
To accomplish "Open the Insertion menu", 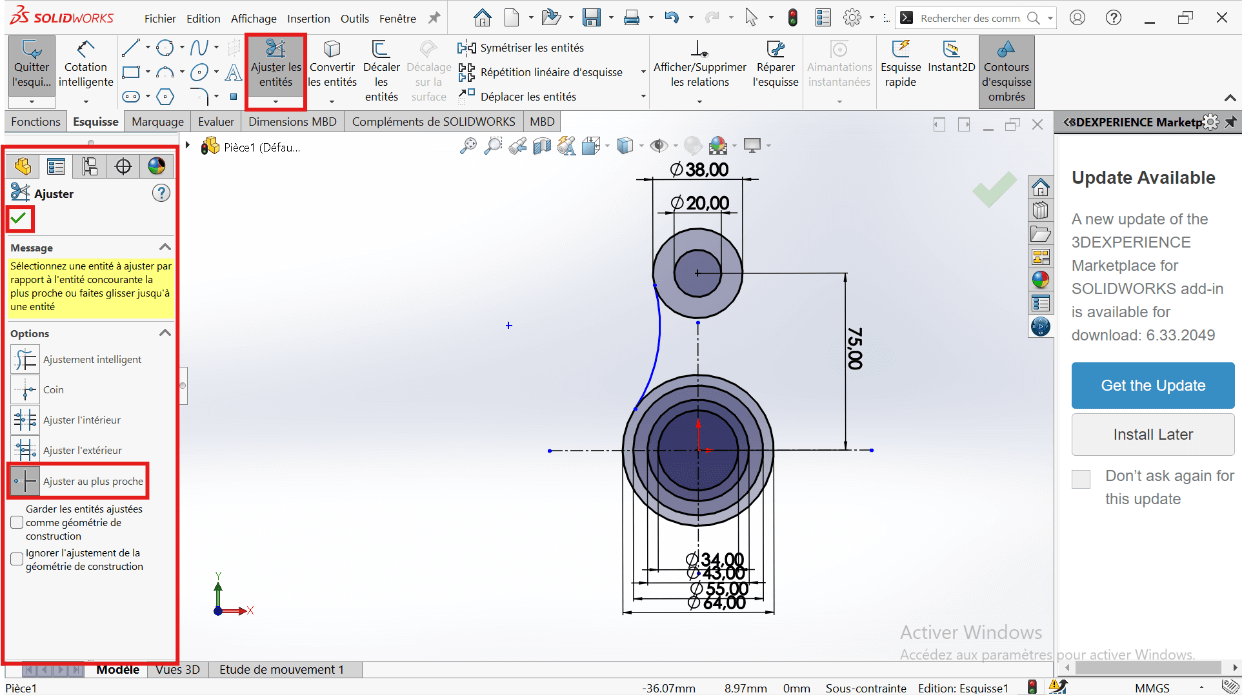I will point(308,18).
